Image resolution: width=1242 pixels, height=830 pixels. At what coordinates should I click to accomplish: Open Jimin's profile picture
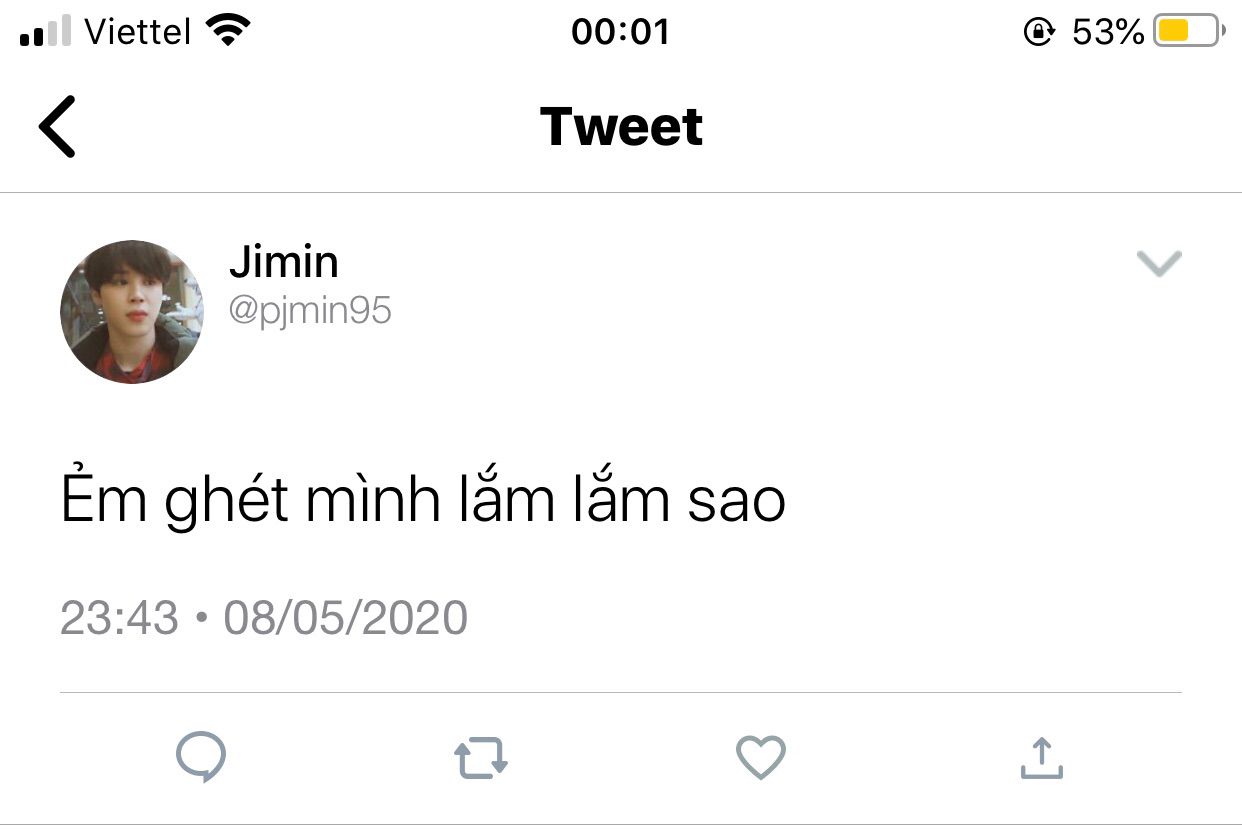click(132, 312)
